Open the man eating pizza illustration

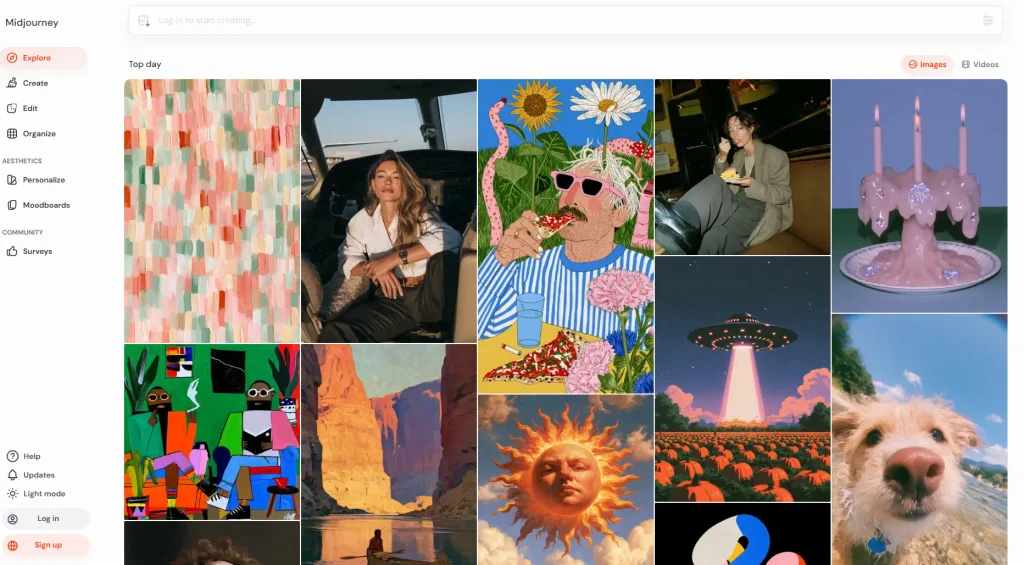(x=566, y=236)
